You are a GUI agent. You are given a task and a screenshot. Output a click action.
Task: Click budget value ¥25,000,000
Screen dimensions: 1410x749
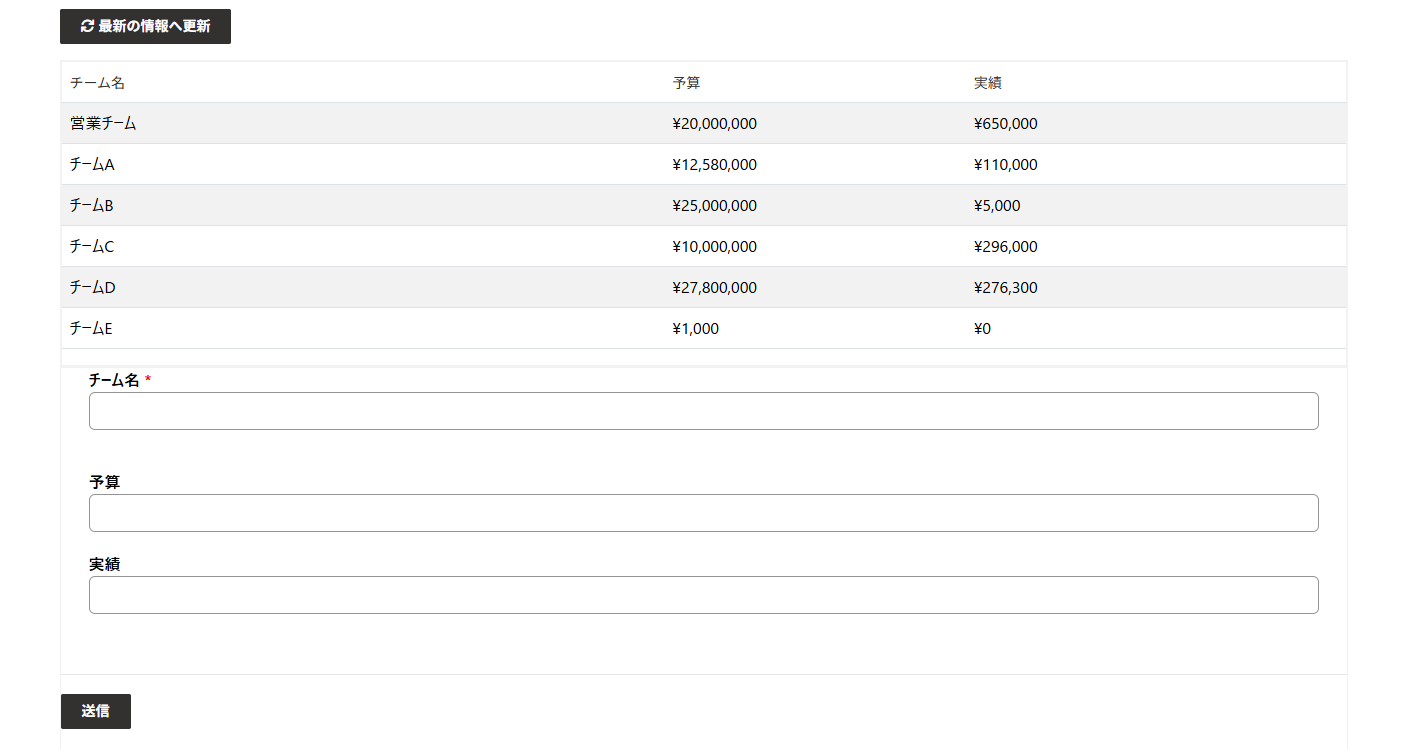tap(715, 206)
